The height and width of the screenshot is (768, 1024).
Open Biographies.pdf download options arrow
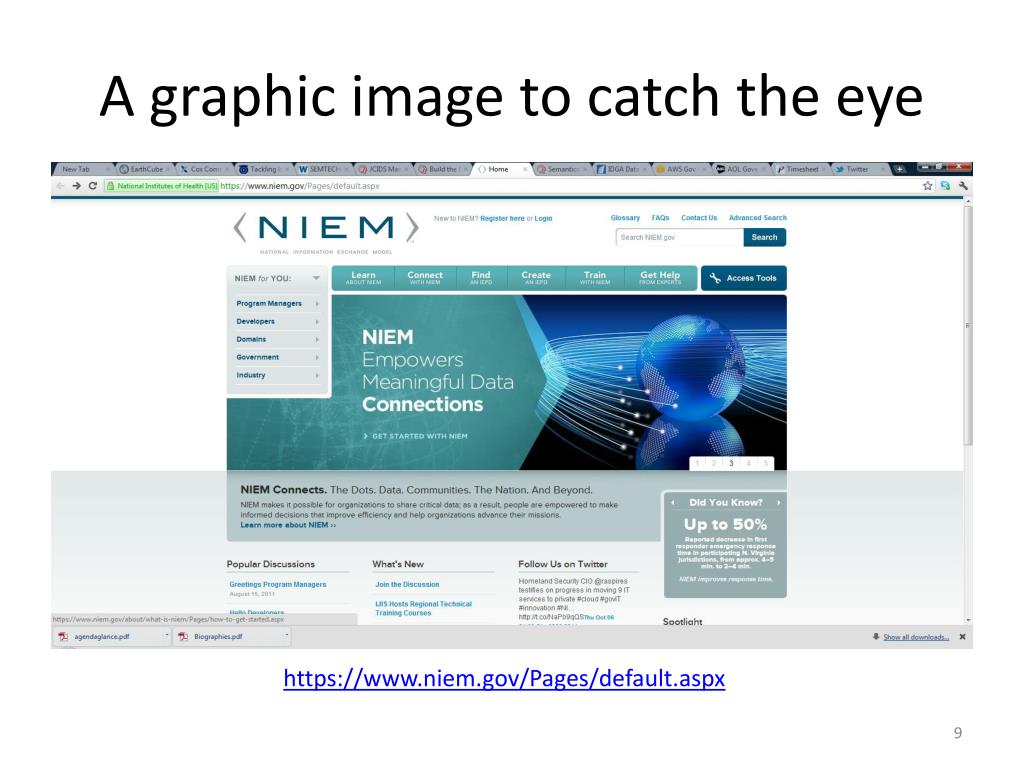(x=287, y=635)
